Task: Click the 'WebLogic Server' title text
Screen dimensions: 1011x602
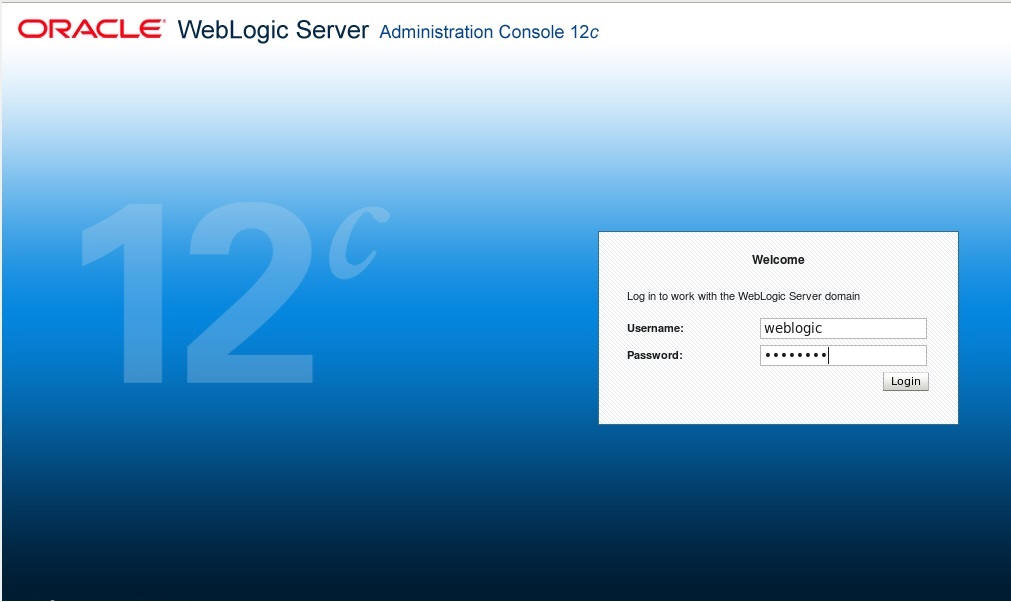Action: 273,30
